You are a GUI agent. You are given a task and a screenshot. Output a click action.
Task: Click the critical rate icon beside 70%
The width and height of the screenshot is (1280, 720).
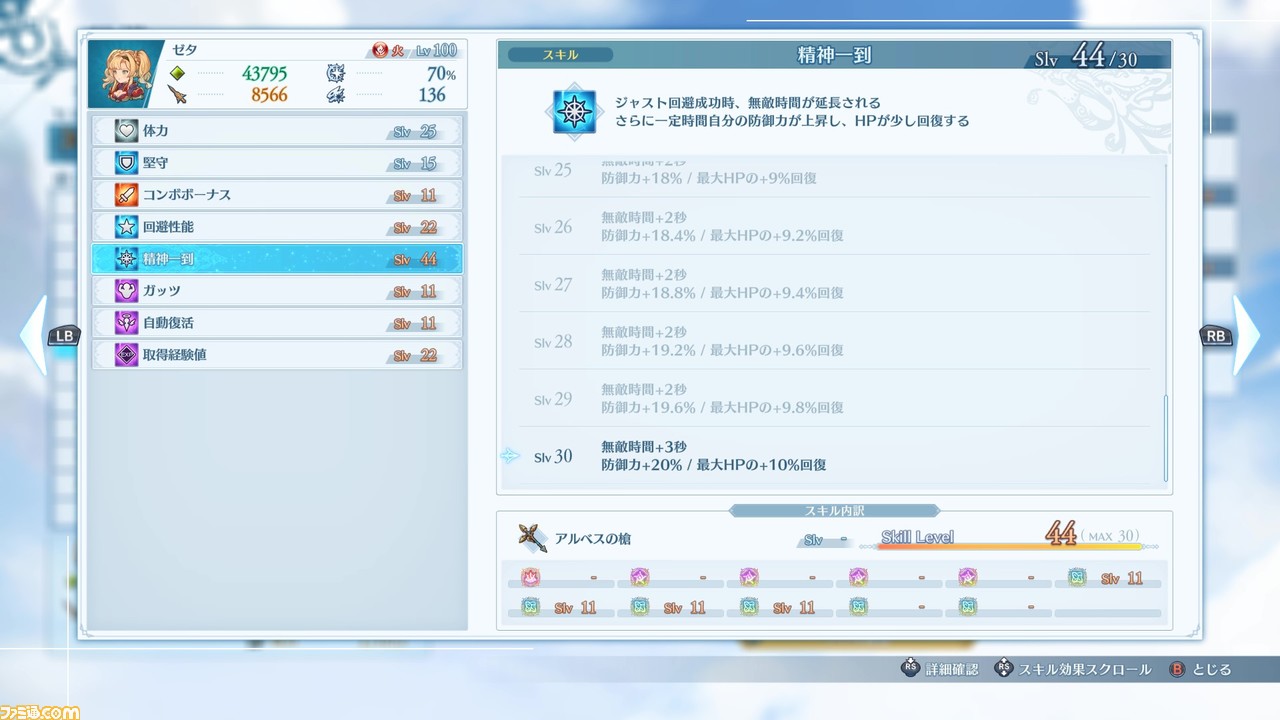coord(336,73)
